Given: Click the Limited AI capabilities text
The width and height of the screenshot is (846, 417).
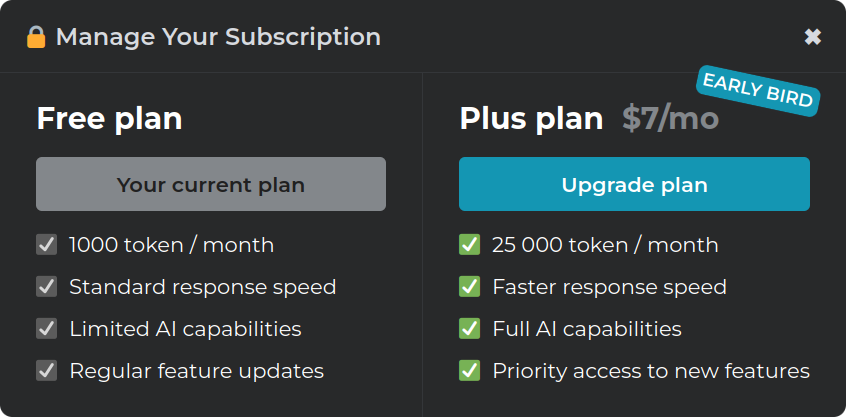Looking at the screenshot, I should pyautogui.click(x=185, y=329).
